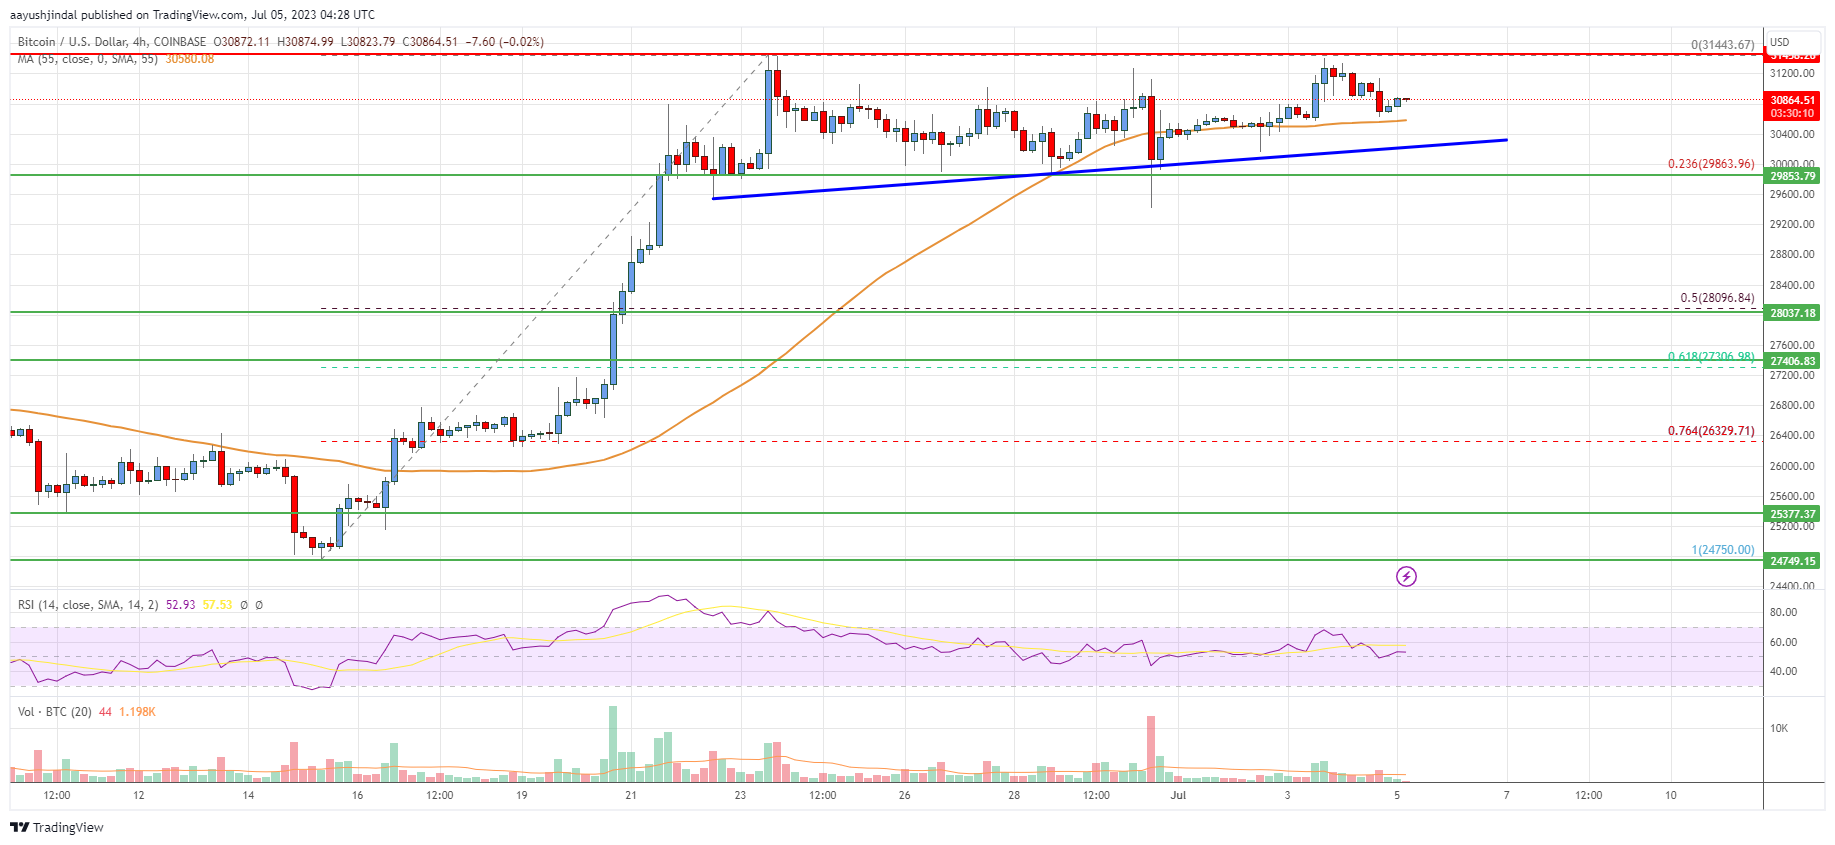The image size is (1835, 845).
Task: Click the purple lightning bolt icon
Action: click(1406, 576)
